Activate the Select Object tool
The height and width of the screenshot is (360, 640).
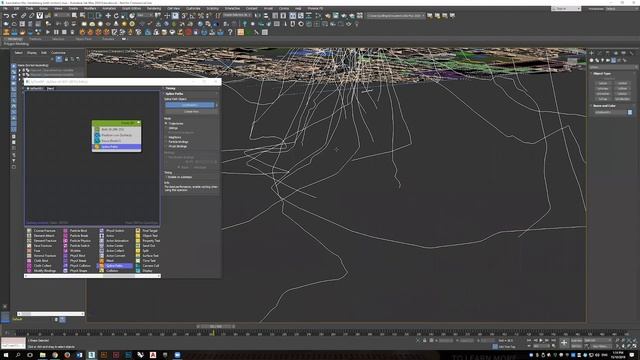pos(74,16)
